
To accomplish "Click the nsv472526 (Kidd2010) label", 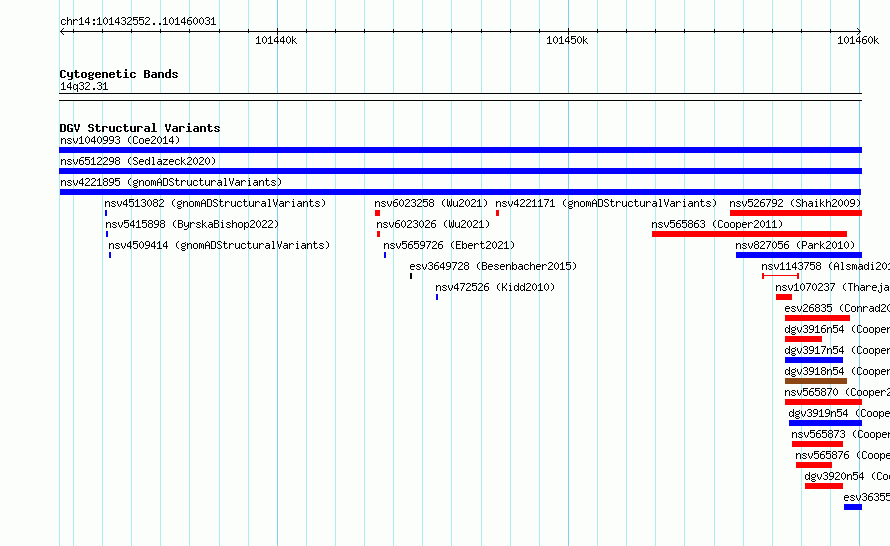I will [x=495, y=287].
